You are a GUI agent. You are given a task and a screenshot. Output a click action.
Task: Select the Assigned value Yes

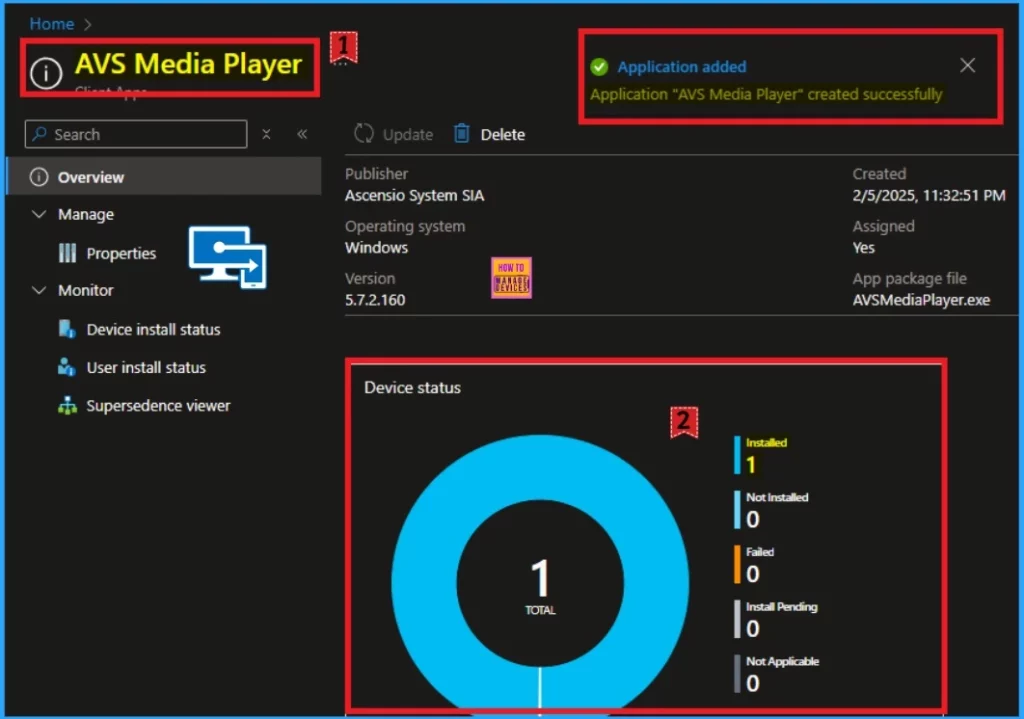[863, 248]
